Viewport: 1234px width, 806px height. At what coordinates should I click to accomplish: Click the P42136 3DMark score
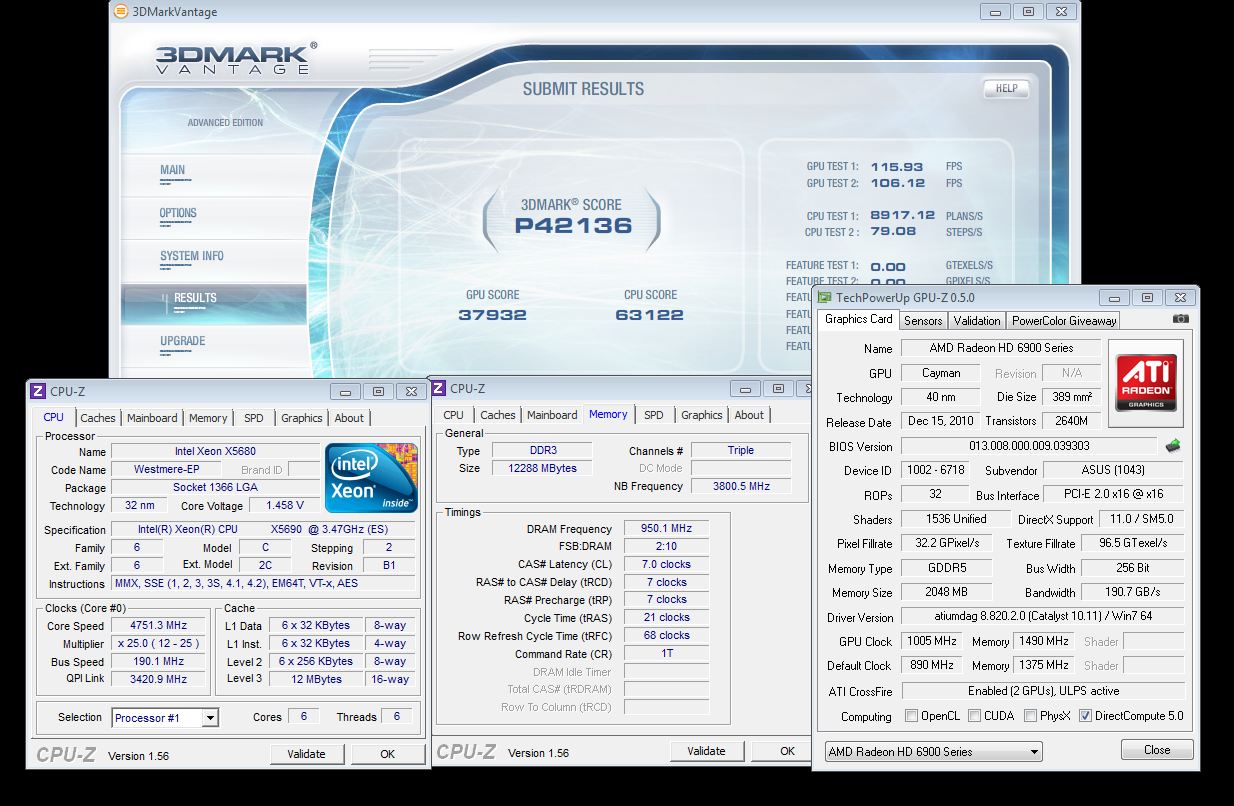coord(574,226)
